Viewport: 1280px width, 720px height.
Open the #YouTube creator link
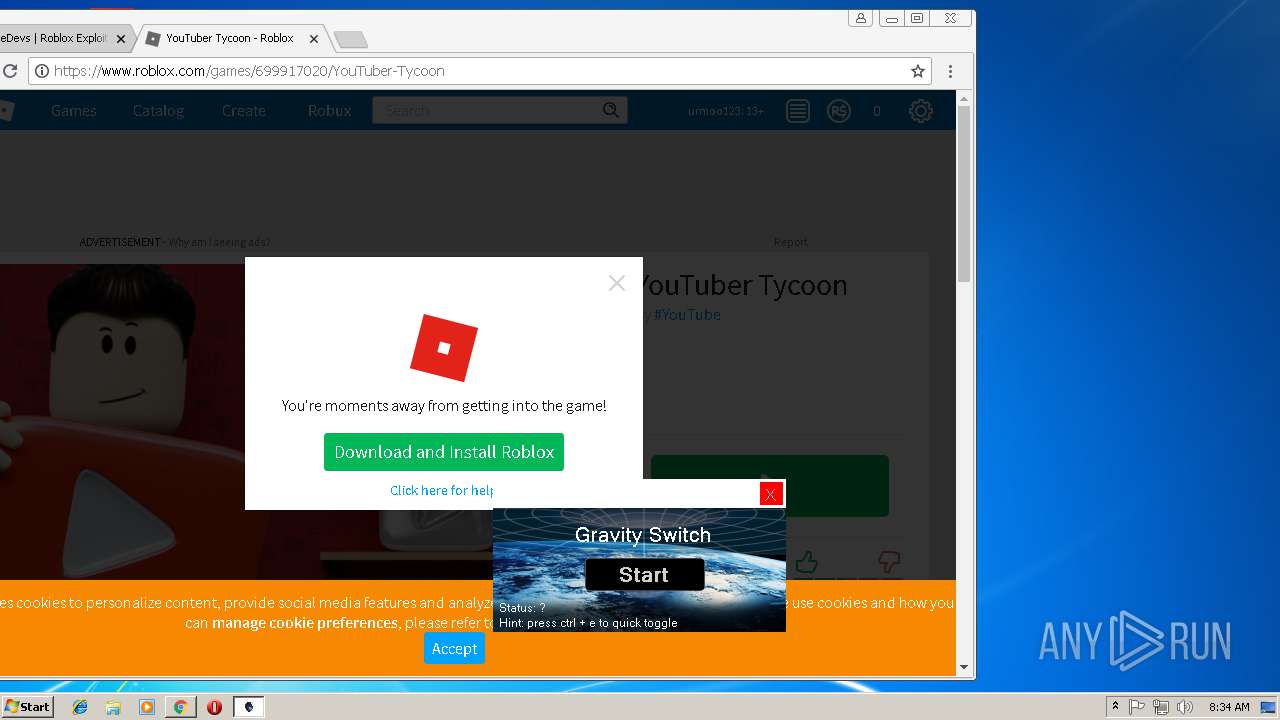(687, 314)
